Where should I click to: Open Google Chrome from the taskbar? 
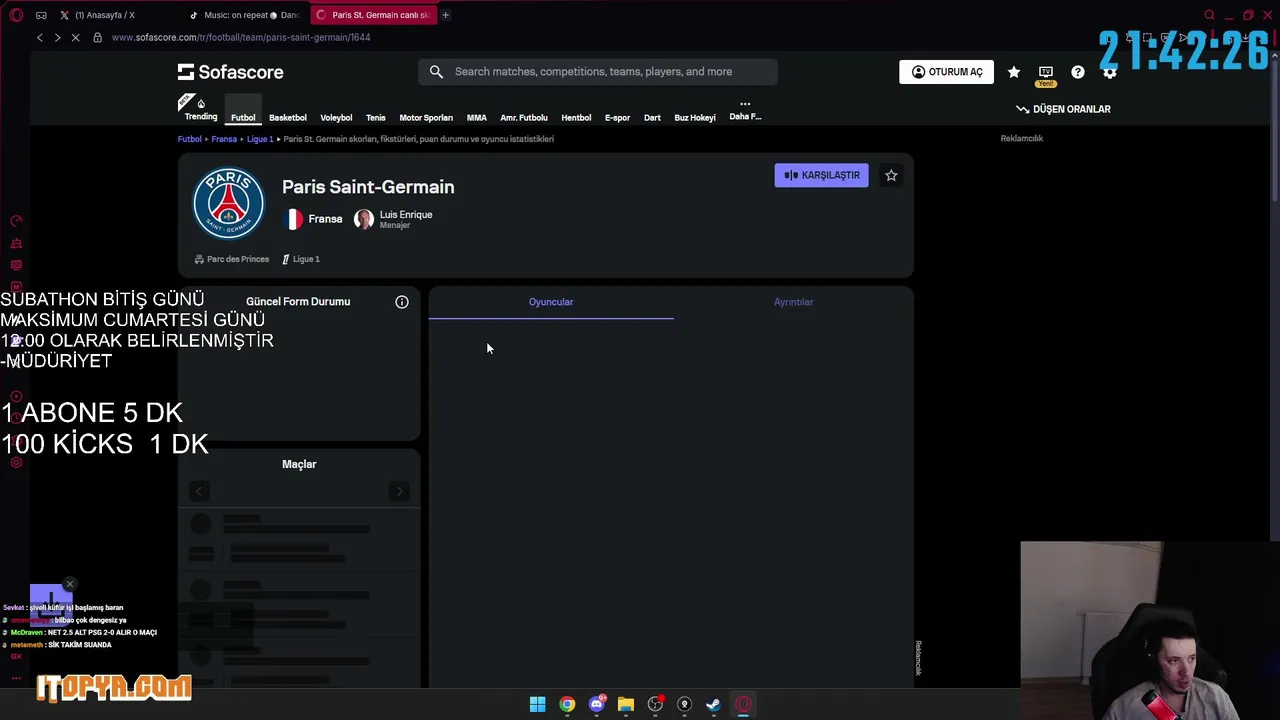[x=567, y=704]
